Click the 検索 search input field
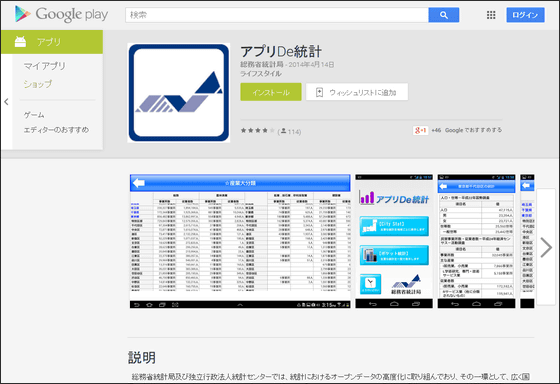560x384 pixels. click(x=277, y=15)
